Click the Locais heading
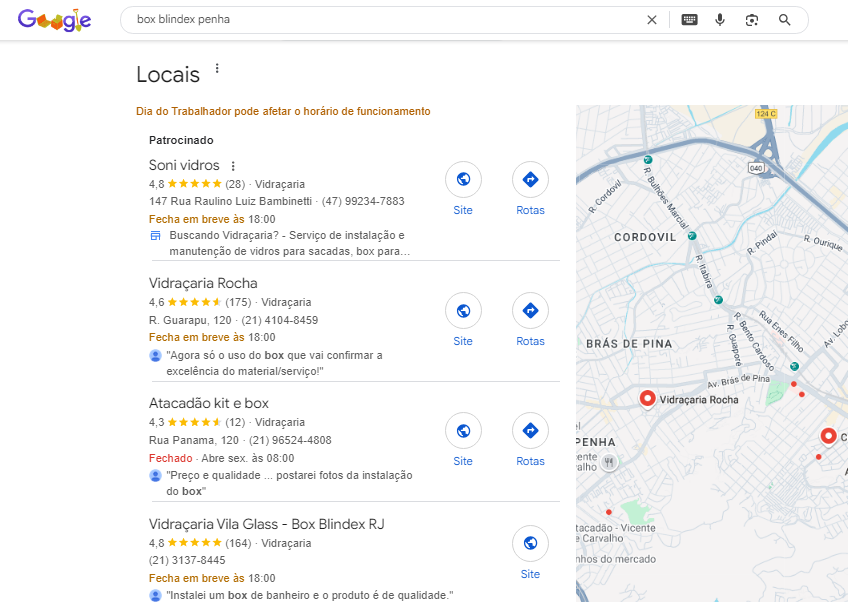Viewport: 848px width, 602px height. [x=168, y=75]
